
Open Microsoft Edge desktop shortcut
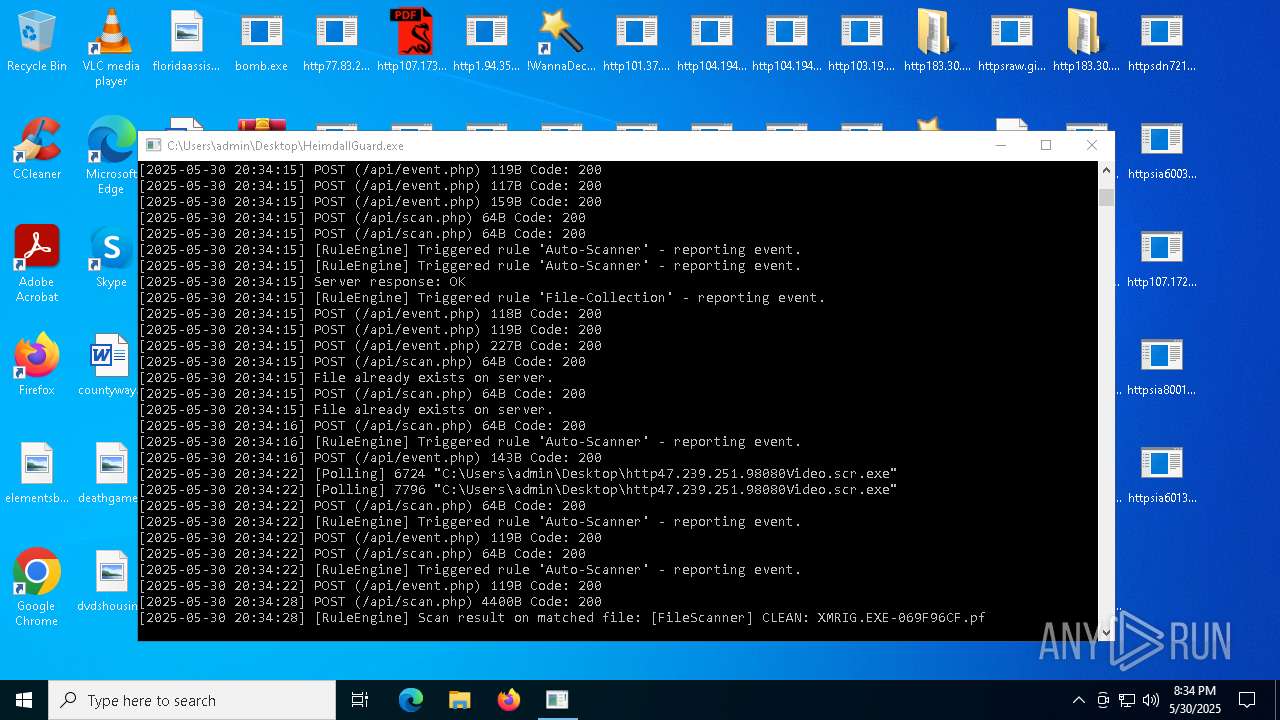click(111, 155)
